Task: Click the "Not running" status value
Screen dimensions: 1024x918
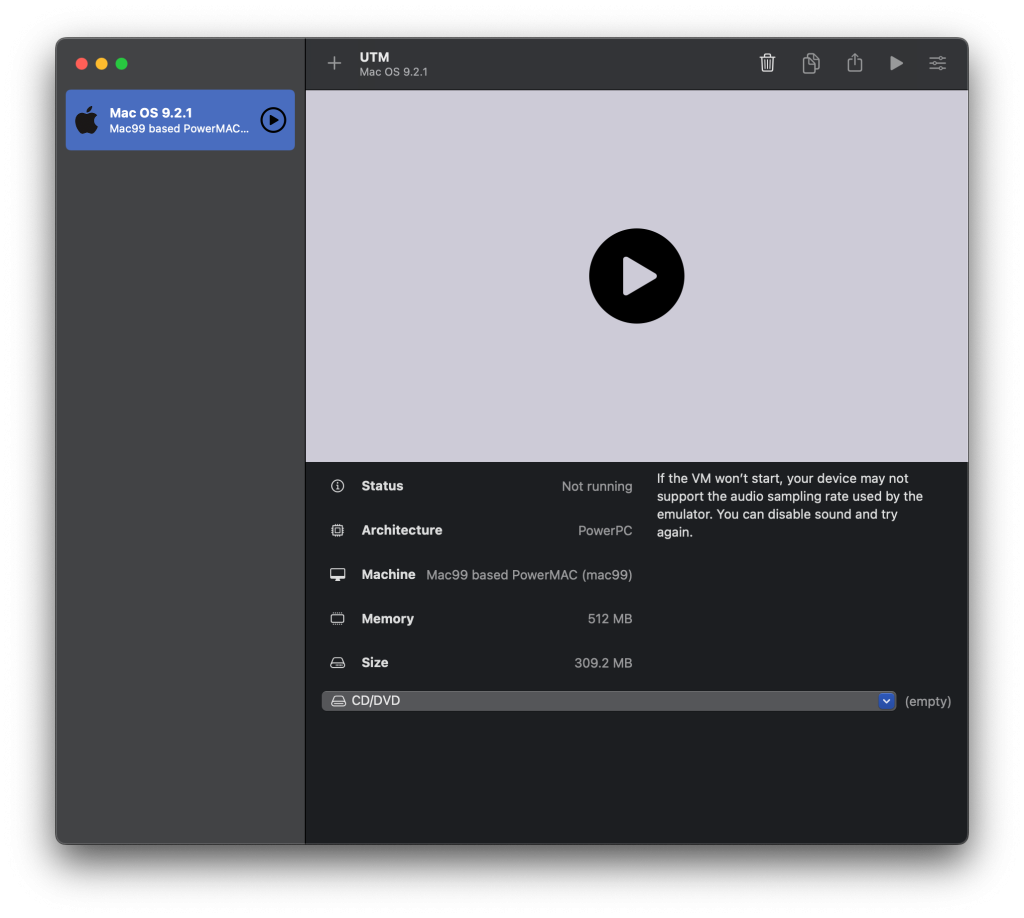Action: click(597, 486)
